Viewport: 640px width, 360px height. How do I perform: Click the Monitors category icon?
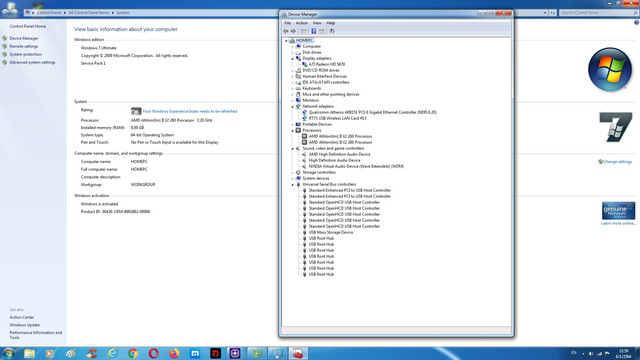(x=298, y=100)
